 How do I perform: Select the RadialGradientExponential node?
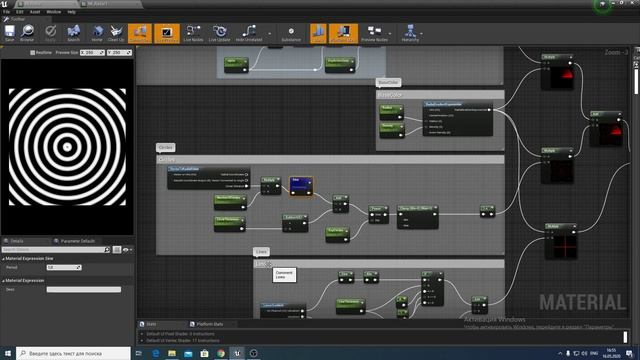click(x=458, y=118)
